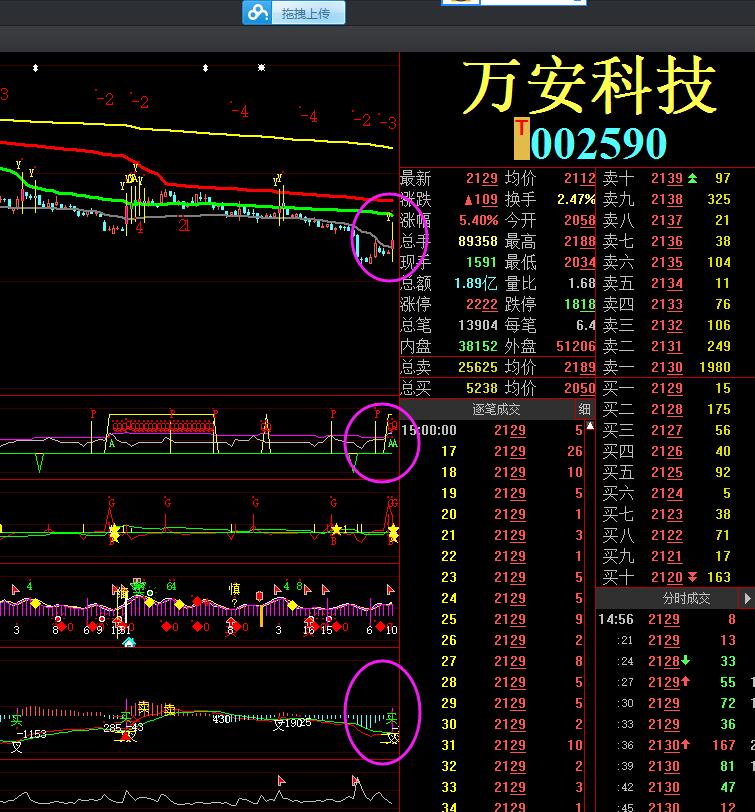The image size is (755, 812).
Task: Click the 15:00:00 tick row
Action: [492, 430]
